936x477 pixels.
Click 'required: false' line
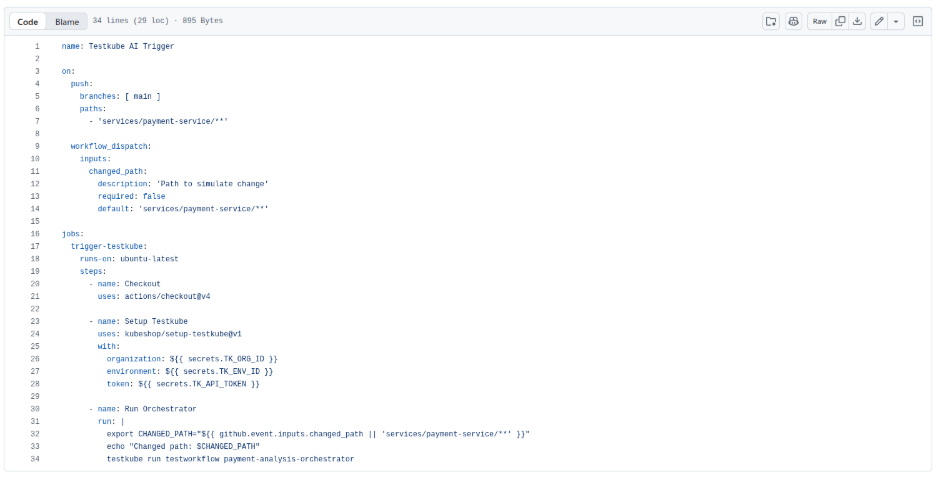[x=131, y=196]
